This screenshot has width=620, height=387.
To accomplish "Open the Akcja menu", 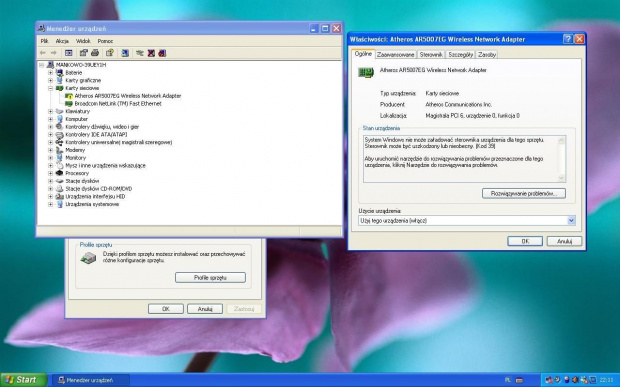I will [x=62, y=41].
